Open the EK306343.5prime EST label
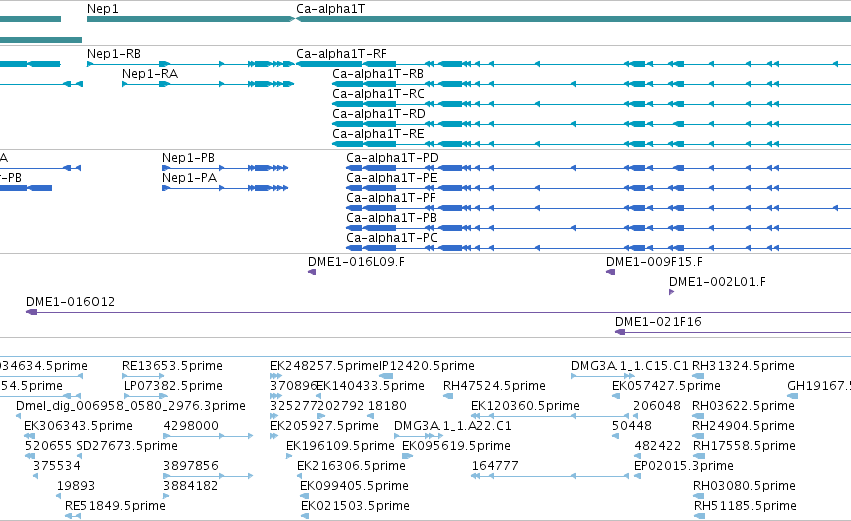Image resolution: width=851 pixels, height=521 pixels. (78, 427)
